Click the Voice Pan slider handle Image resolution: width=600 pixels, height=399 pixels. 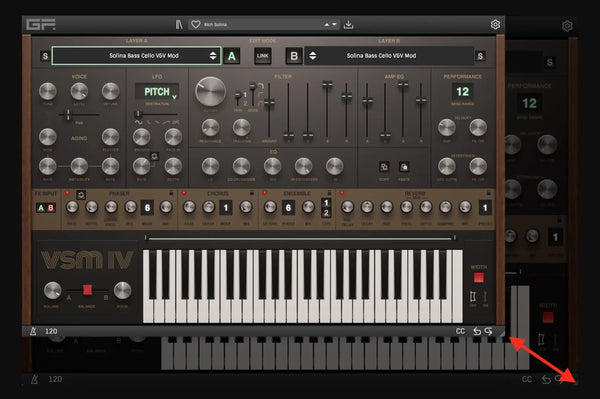click(x=68, y=114)
